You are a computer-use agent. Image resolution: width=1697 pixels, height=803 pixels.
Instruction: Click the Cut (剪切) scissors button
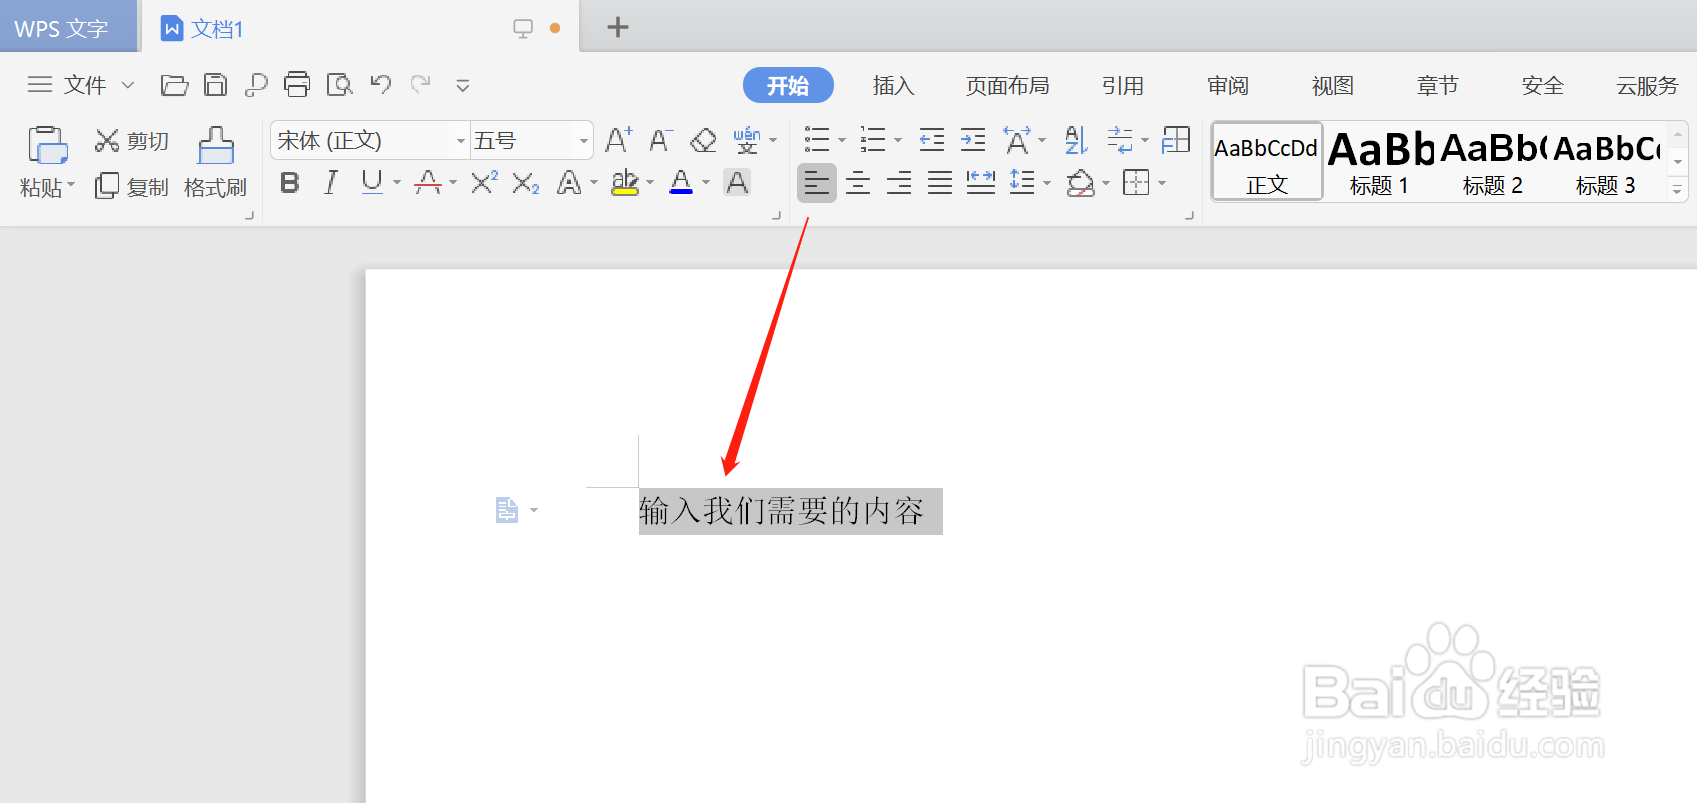click(131, 141)
